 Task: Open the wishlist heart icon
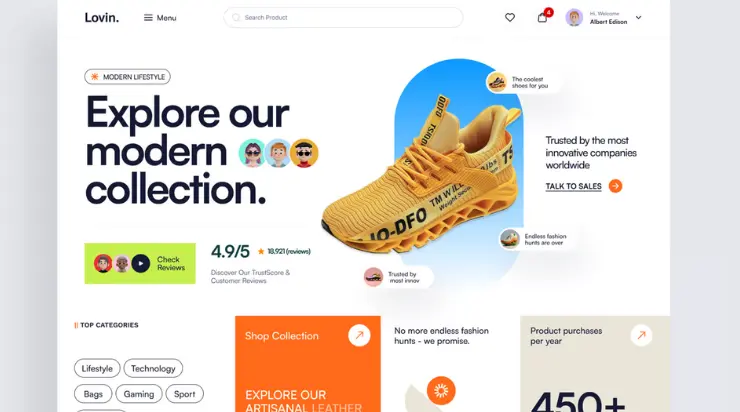coord(510,17)
